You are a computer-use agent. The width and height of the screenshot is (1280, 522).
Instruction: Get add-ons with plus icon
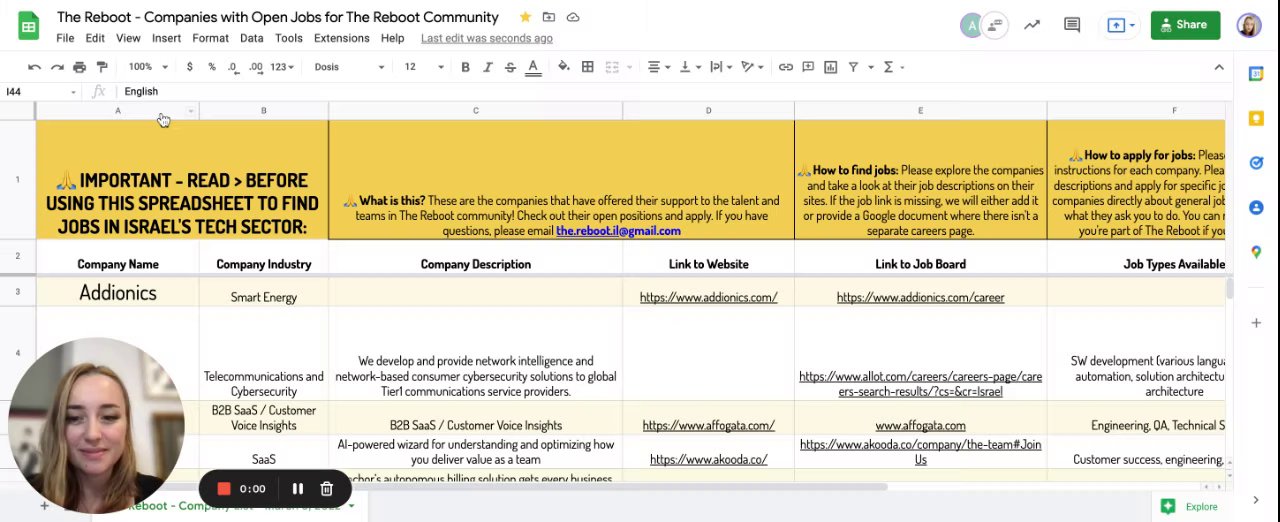click(1256, 323)
